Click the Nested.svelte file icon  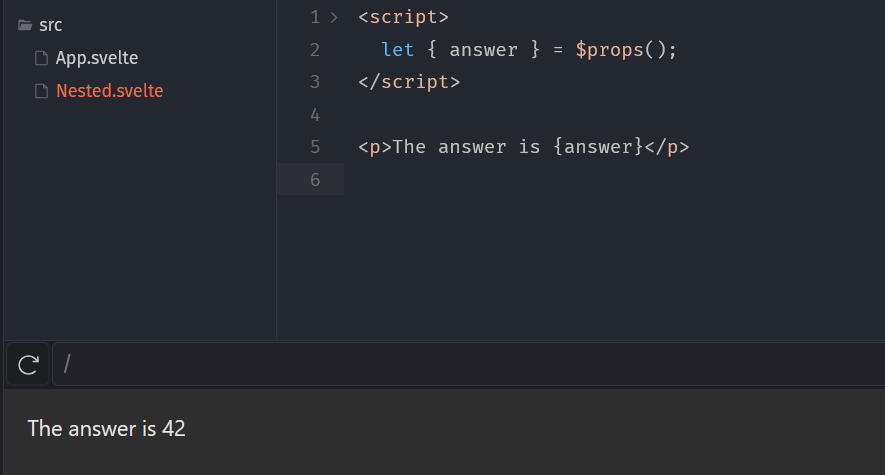[42, 91]
